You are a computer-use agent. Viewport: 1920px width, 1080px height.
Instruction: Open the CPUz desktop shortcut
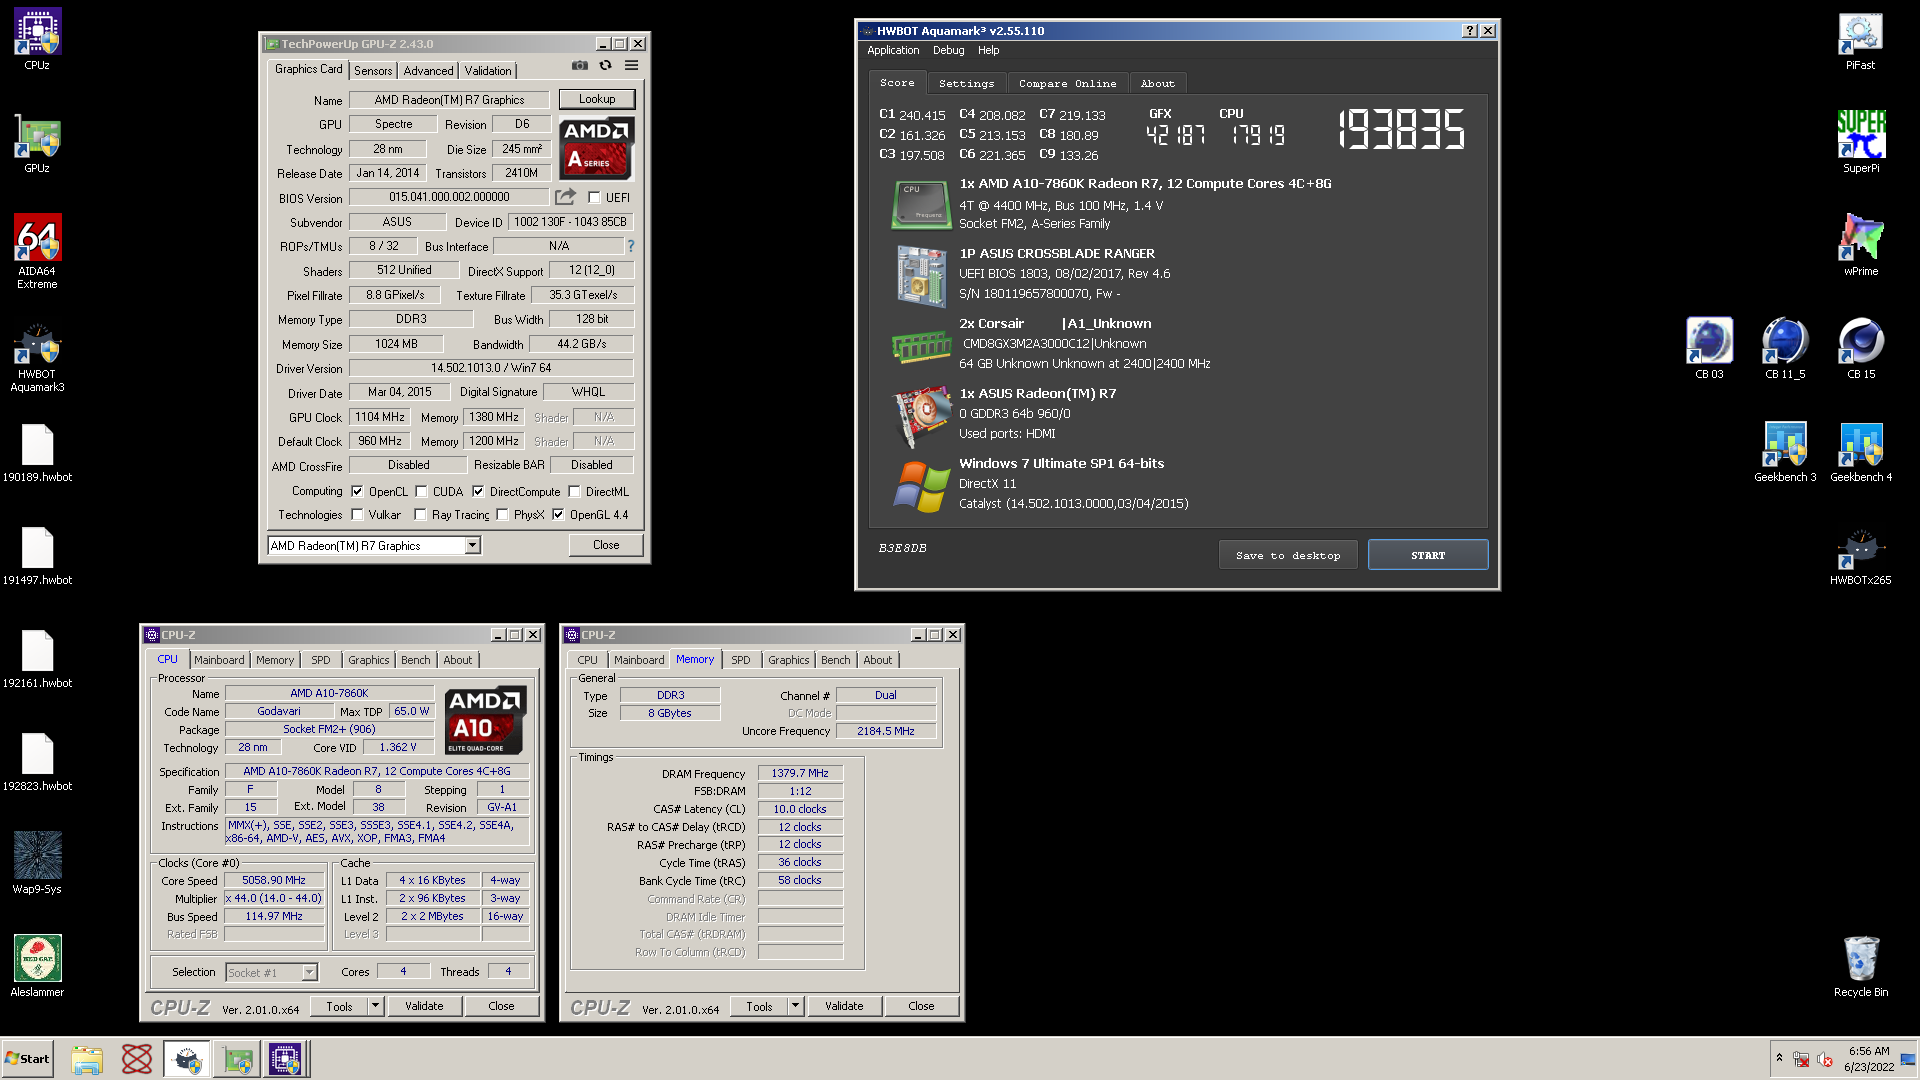tap(37, 39)
